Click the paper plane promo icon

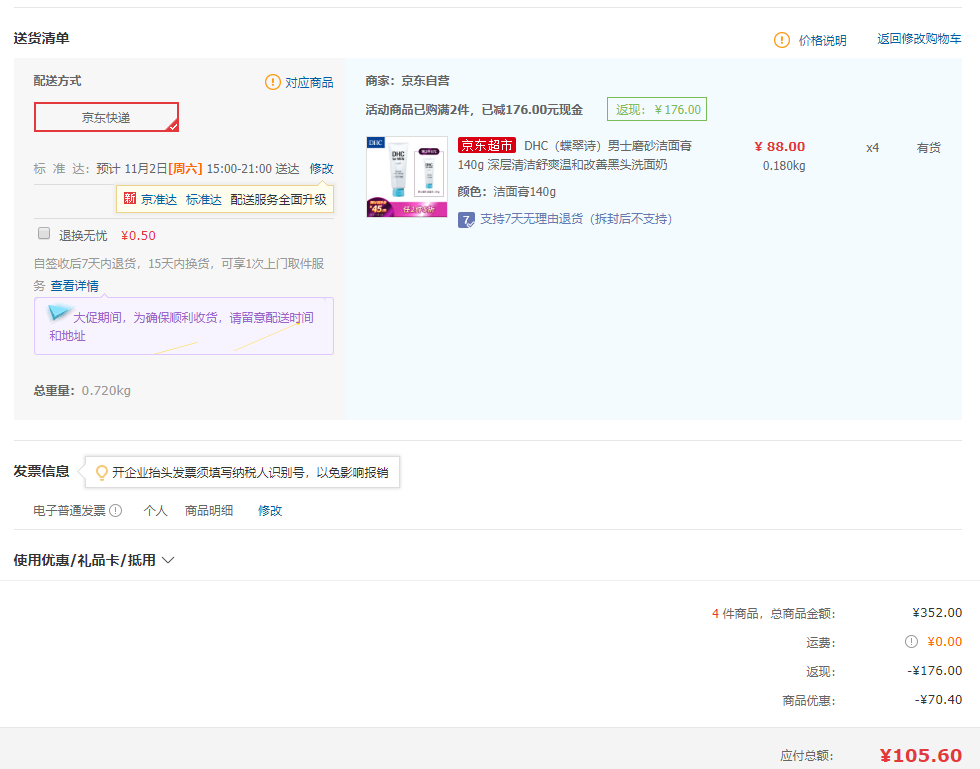[59, 311]
